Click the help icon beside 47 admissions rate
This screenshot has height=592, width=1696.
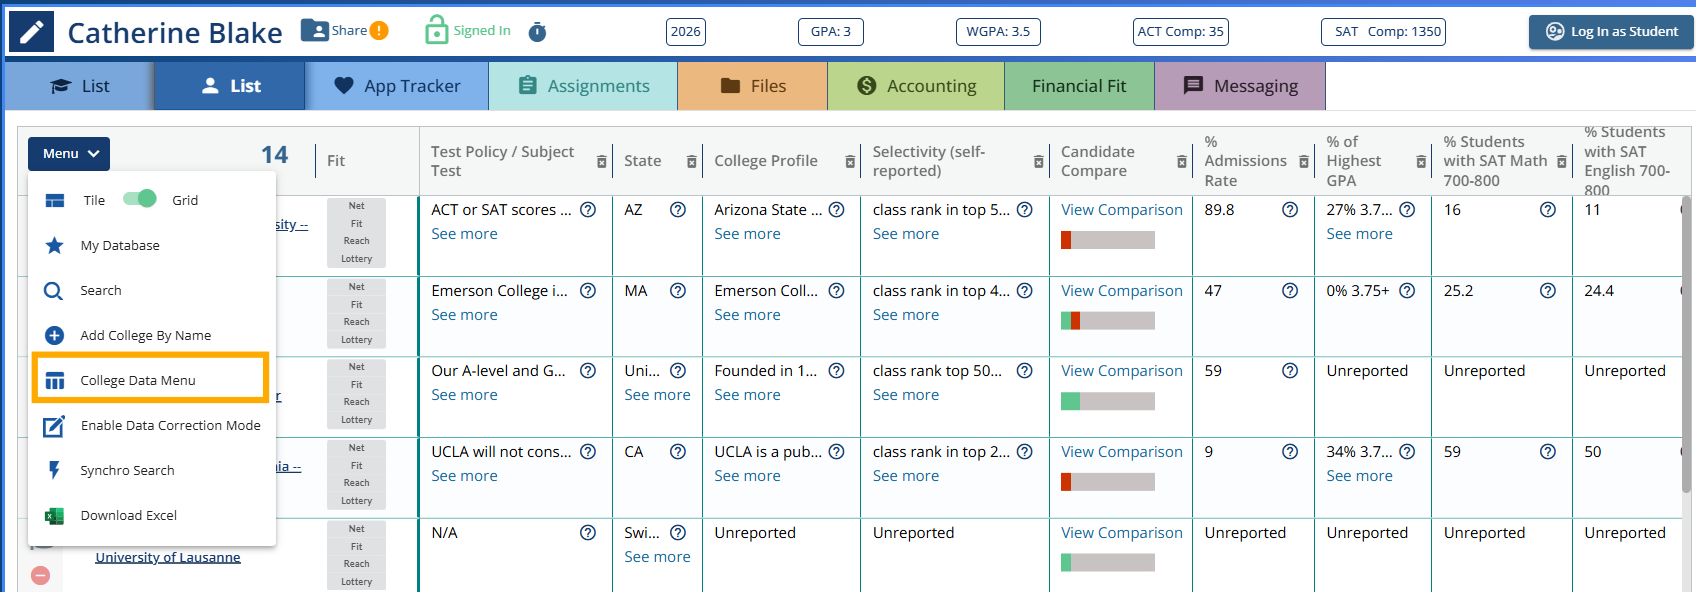click(1290, 291)
